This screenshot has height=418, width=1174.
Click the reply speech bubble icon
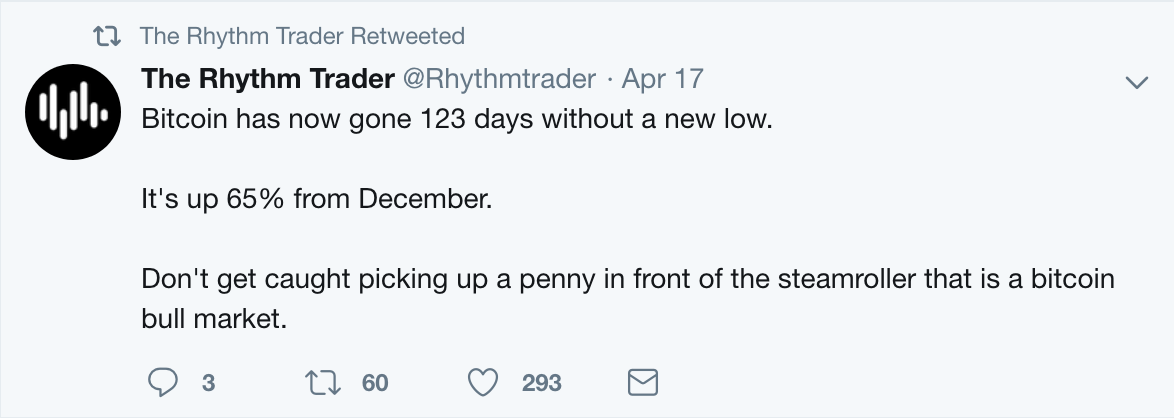coord(162,383)
